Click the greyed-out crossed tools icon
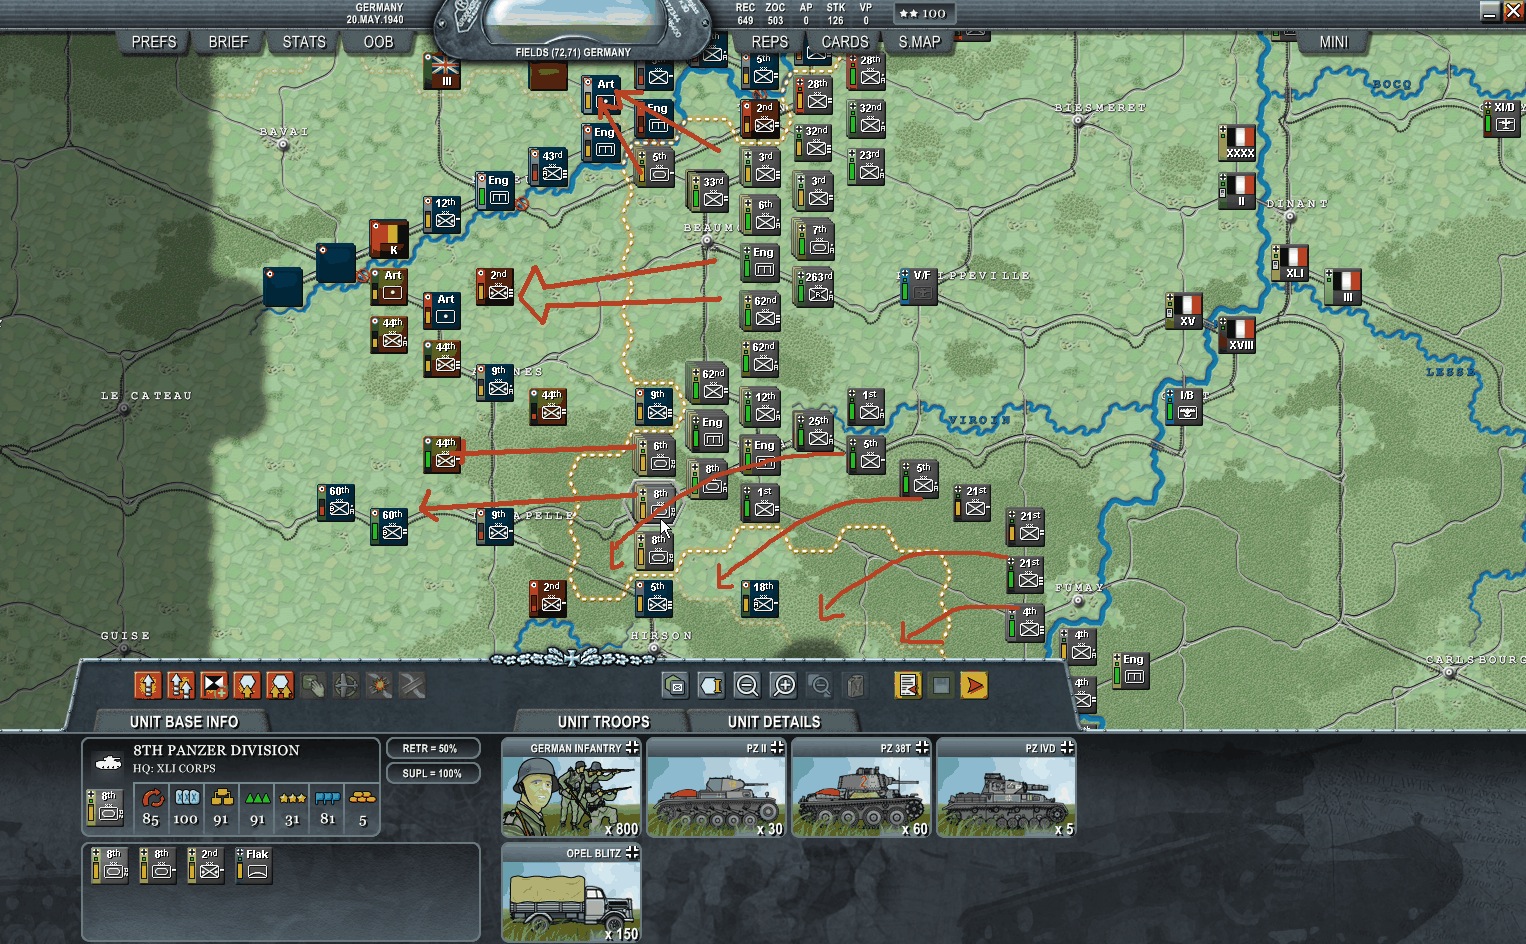Viewport: 1526px width, 944px height. pyautogui.click(x=412, y=685)
